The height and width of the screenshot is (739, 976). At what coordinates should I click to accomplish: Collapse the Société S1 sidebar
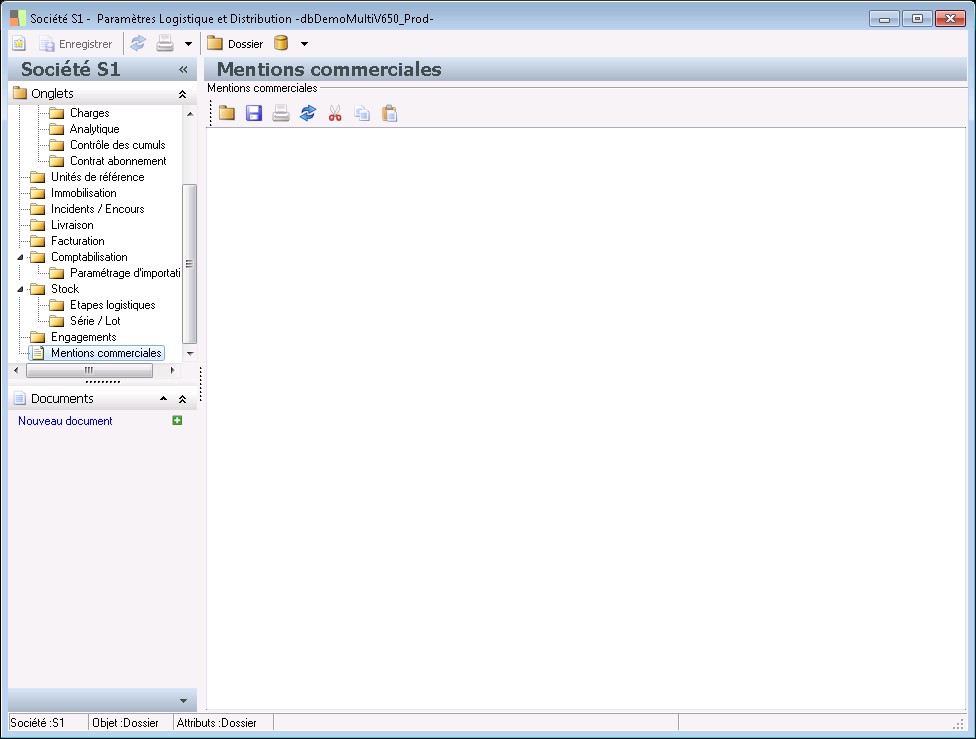pyautogui.click(x=183, y=70)
